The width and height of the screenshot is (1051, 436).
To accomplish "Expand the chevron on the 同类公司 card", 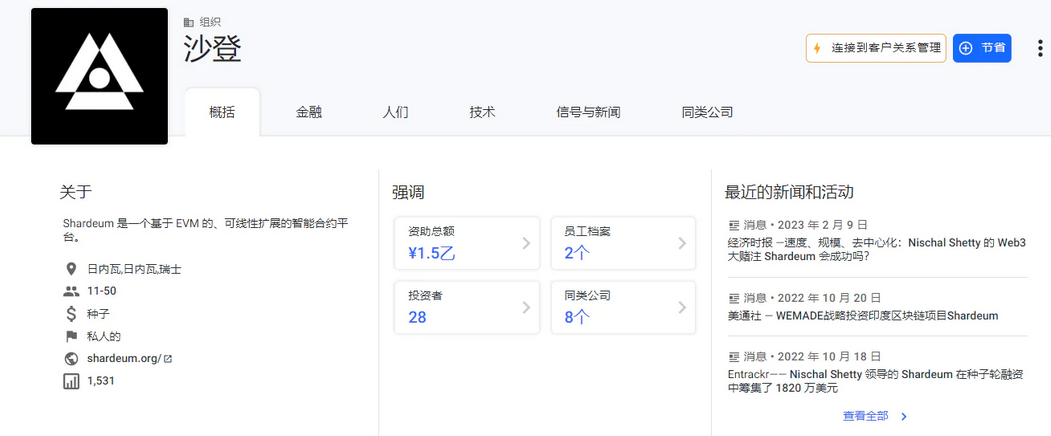I will coord(682,307).
